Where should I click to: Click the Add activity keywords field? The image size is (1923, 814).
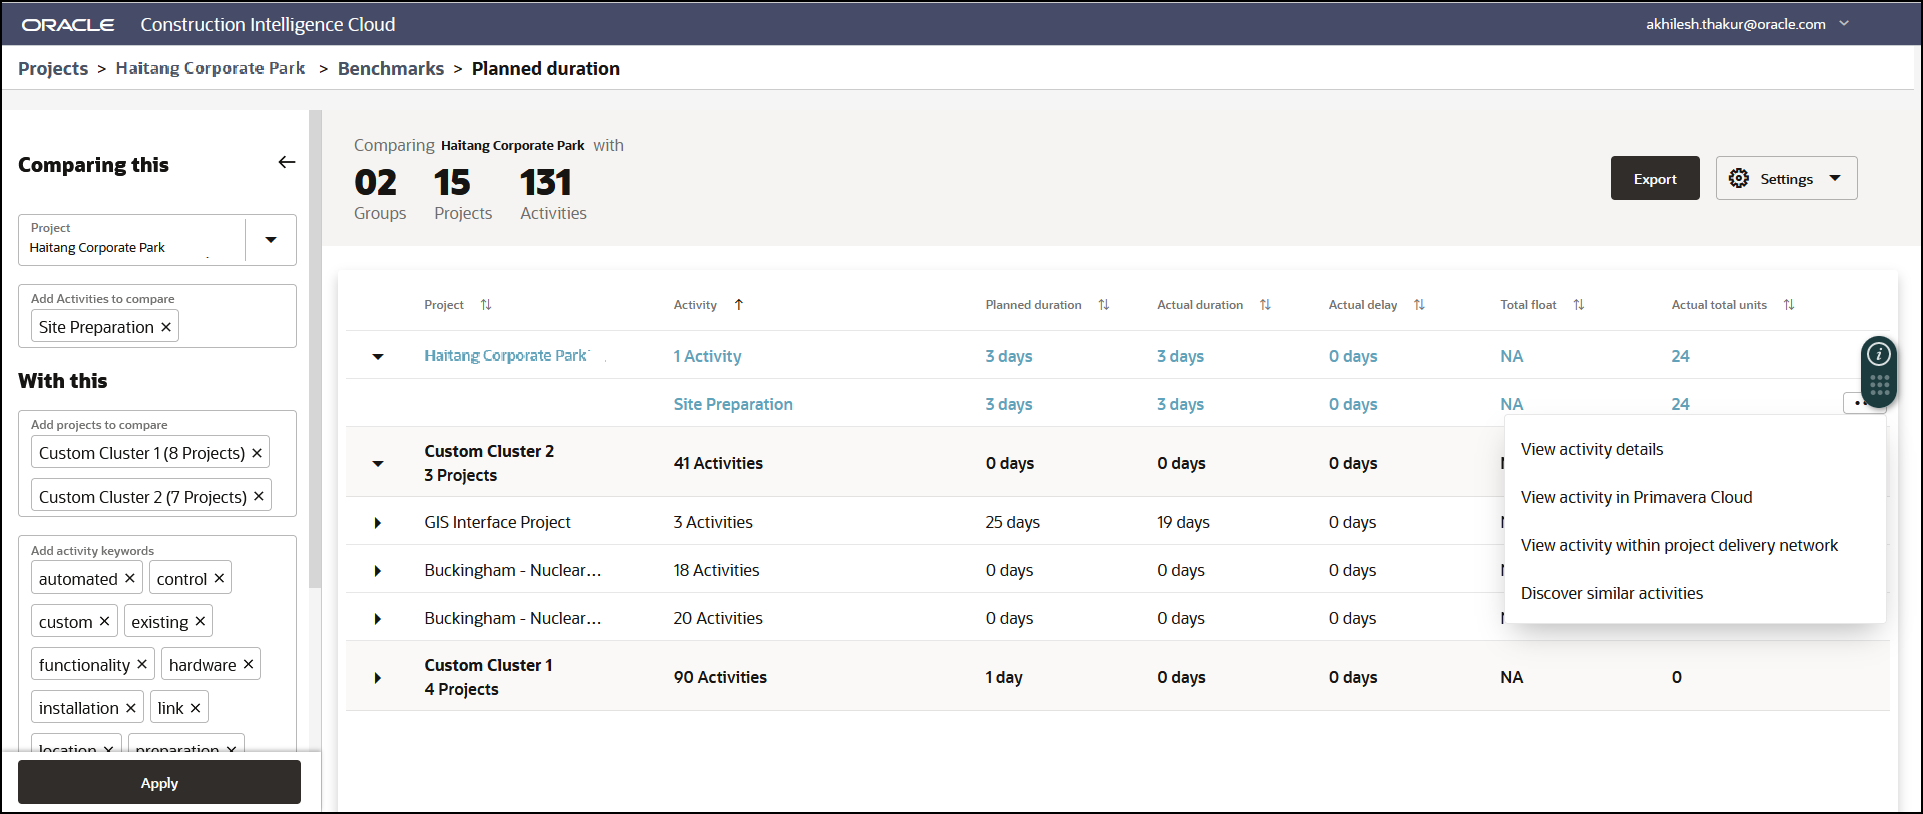pos(157,645)
